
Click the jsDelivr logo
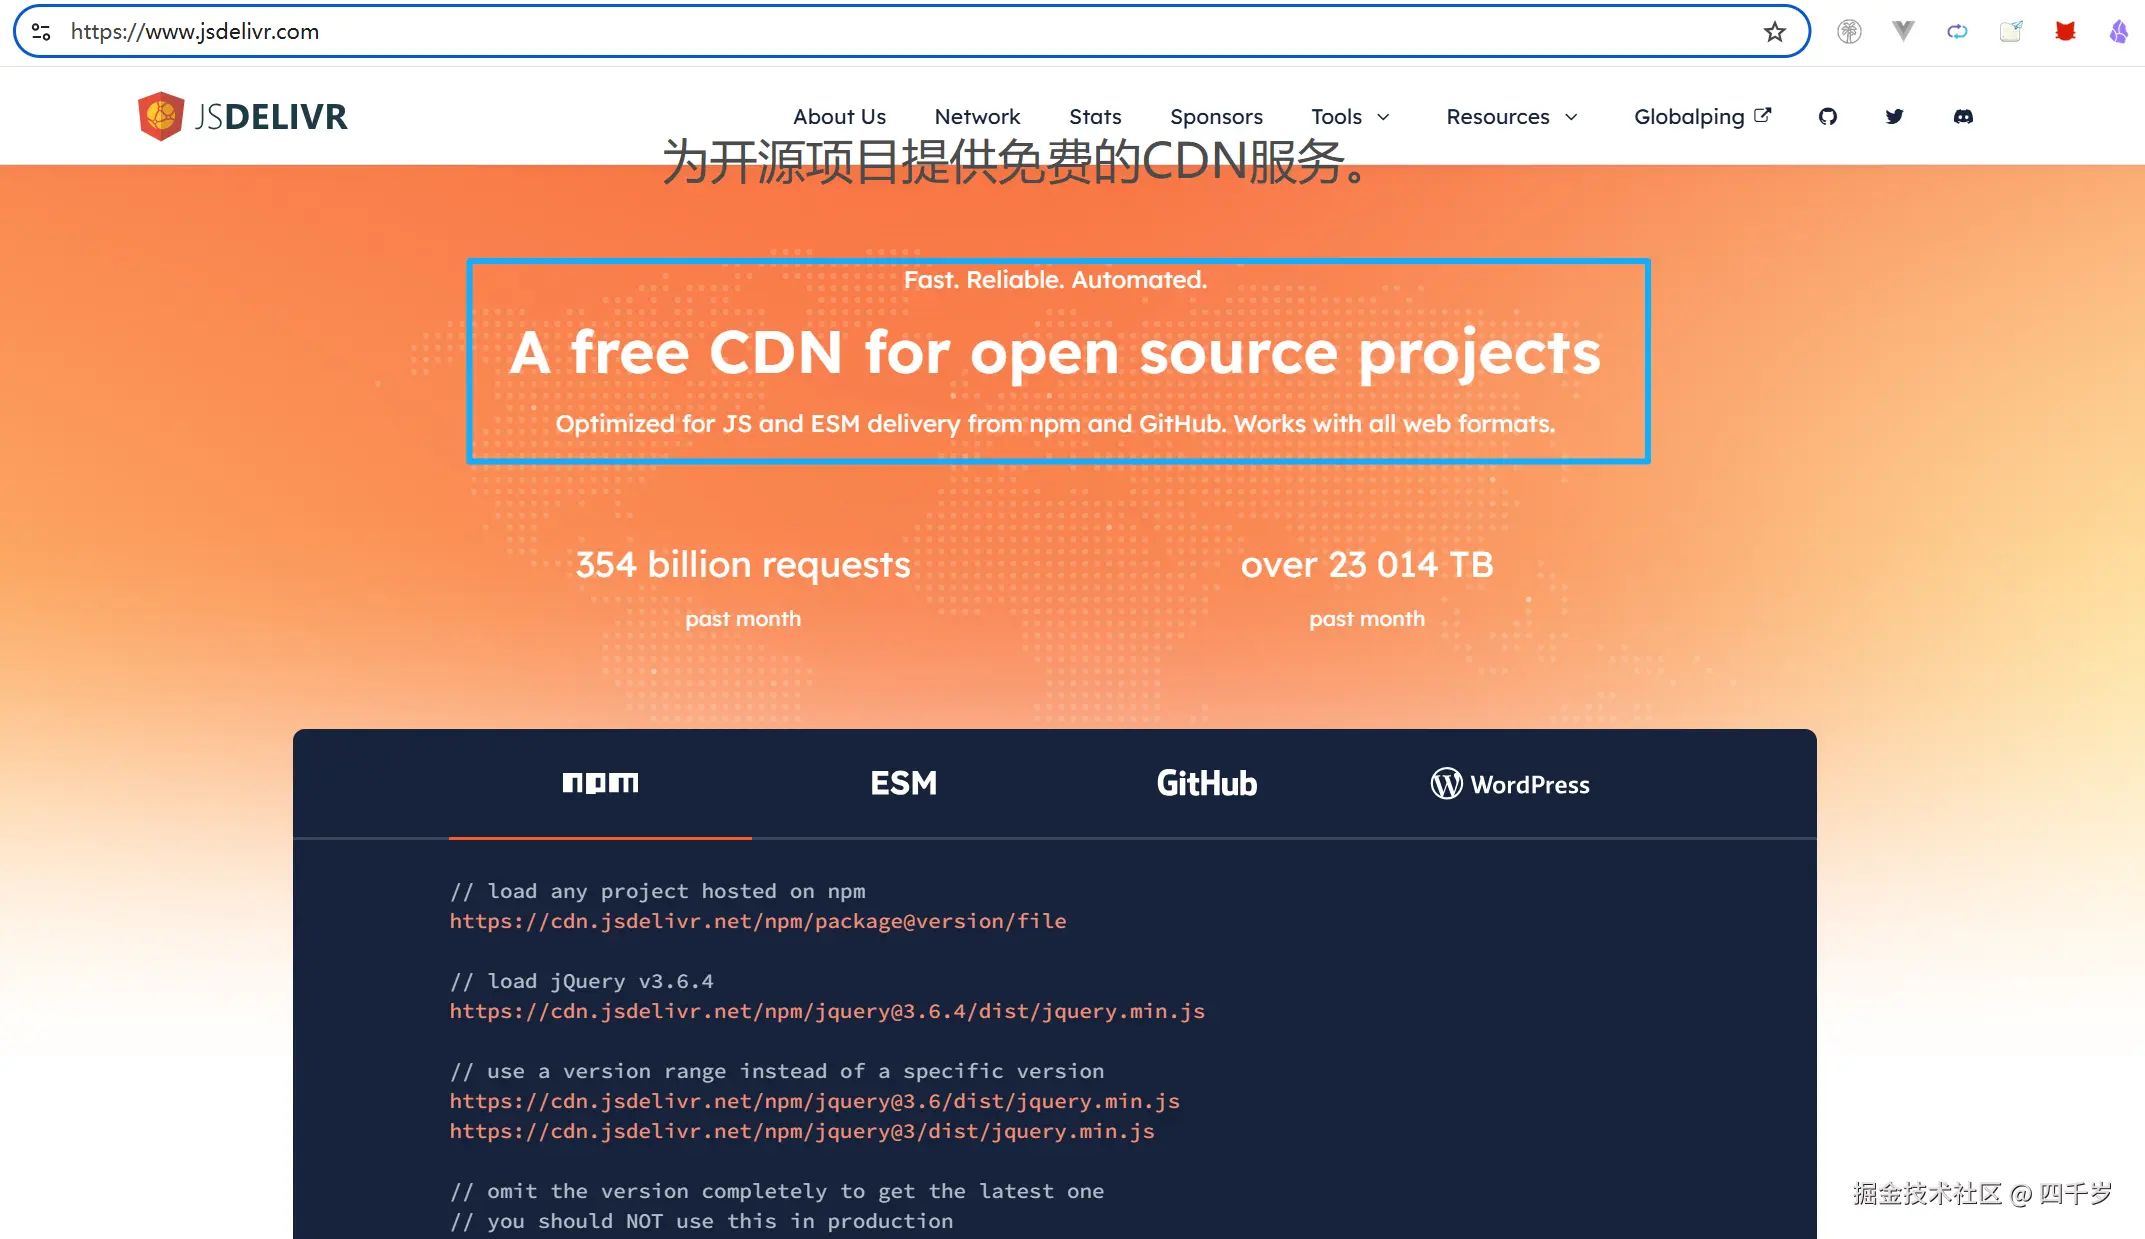click(x=243, y=117)
